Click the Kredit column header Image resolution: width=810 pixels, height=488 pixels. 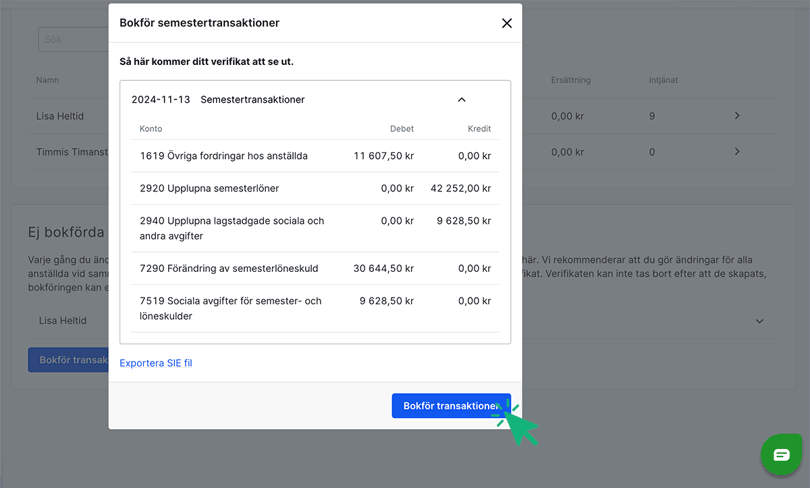coord(479,129)
